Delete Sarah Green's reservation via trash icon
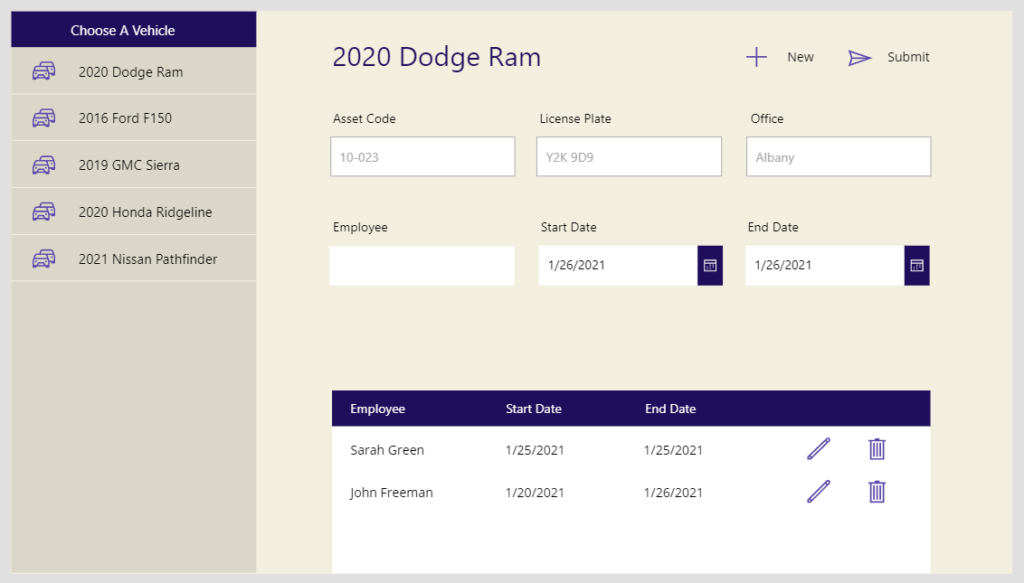Screen dimensions: 1024x583 pyautogui.click(x=876, y=449)
